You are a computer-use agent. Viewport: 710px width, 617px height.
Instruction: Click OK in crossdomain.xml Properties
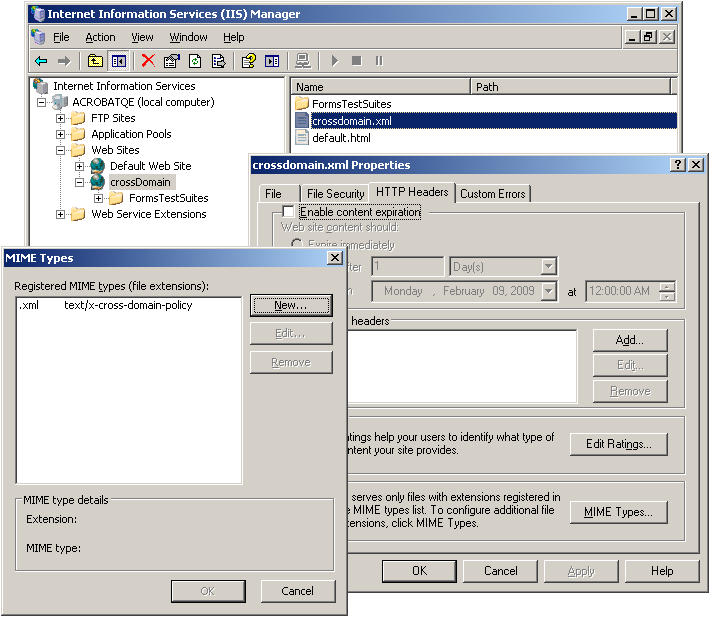pos(419,571)
